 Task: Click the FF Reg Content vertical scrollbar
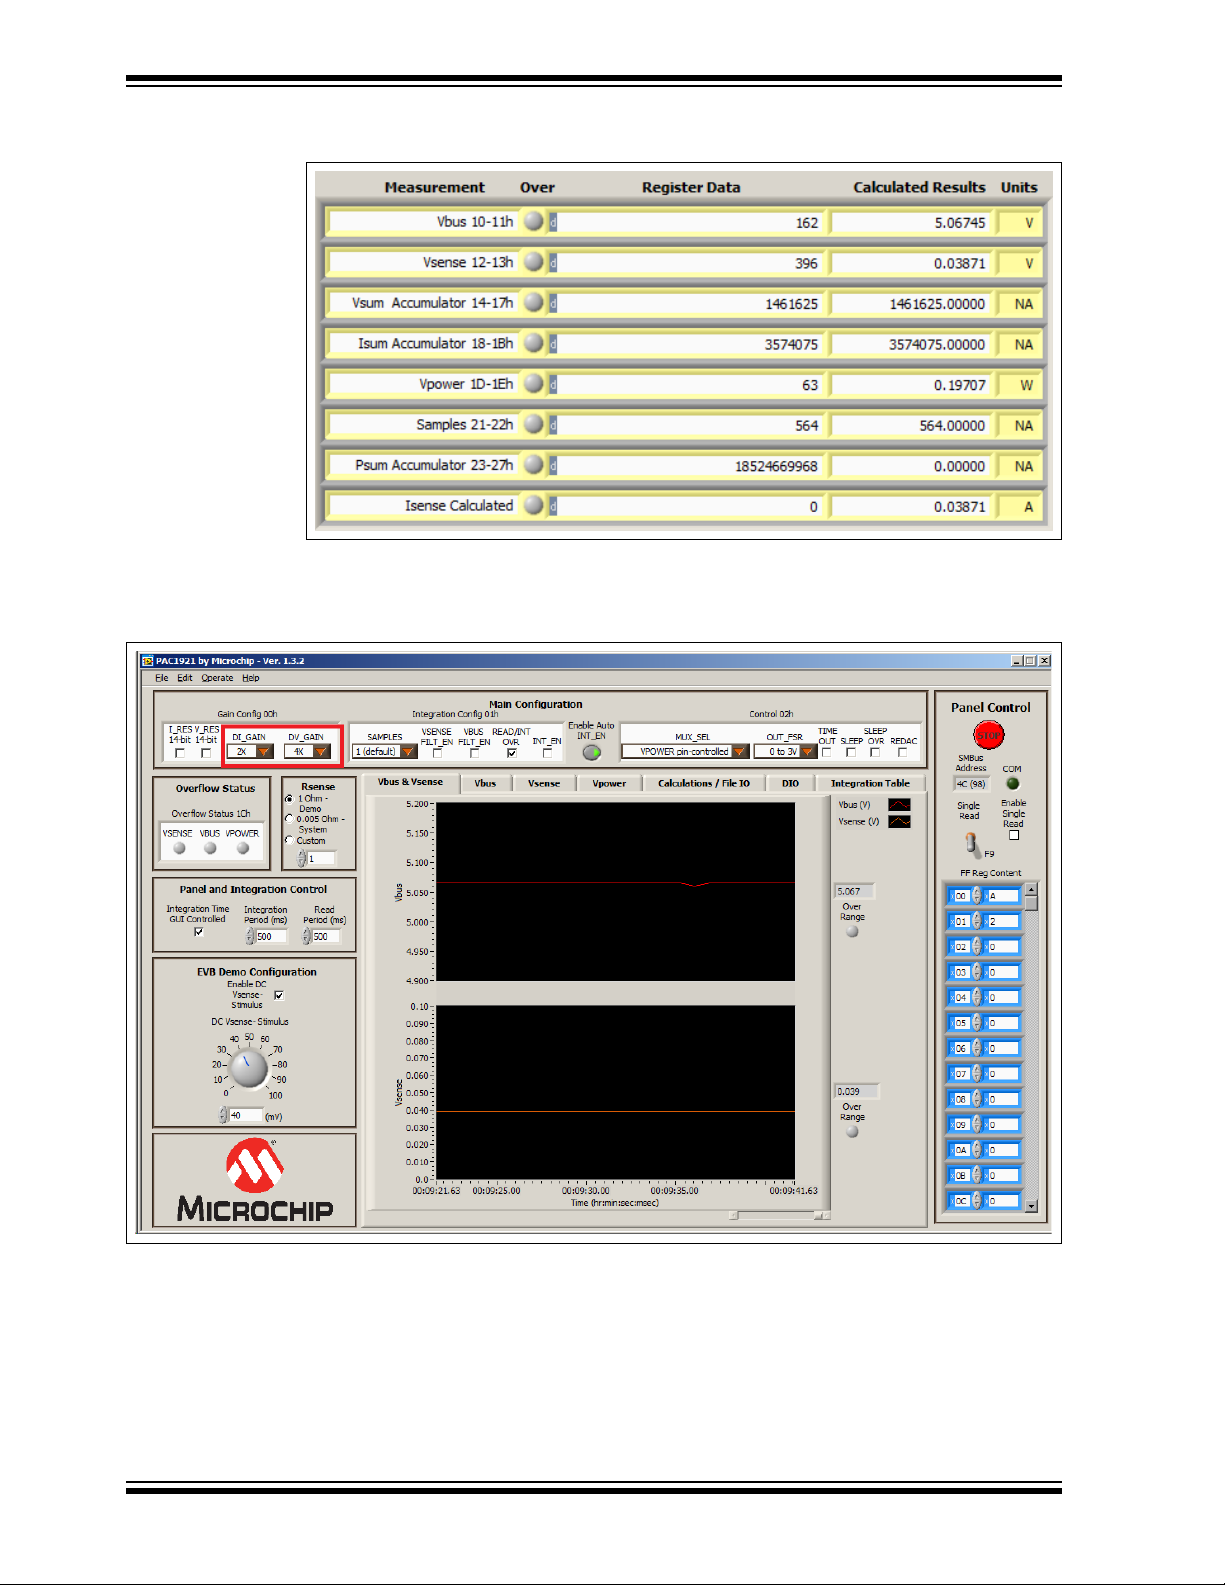pyautogui.click(x=1031, y=1047)
